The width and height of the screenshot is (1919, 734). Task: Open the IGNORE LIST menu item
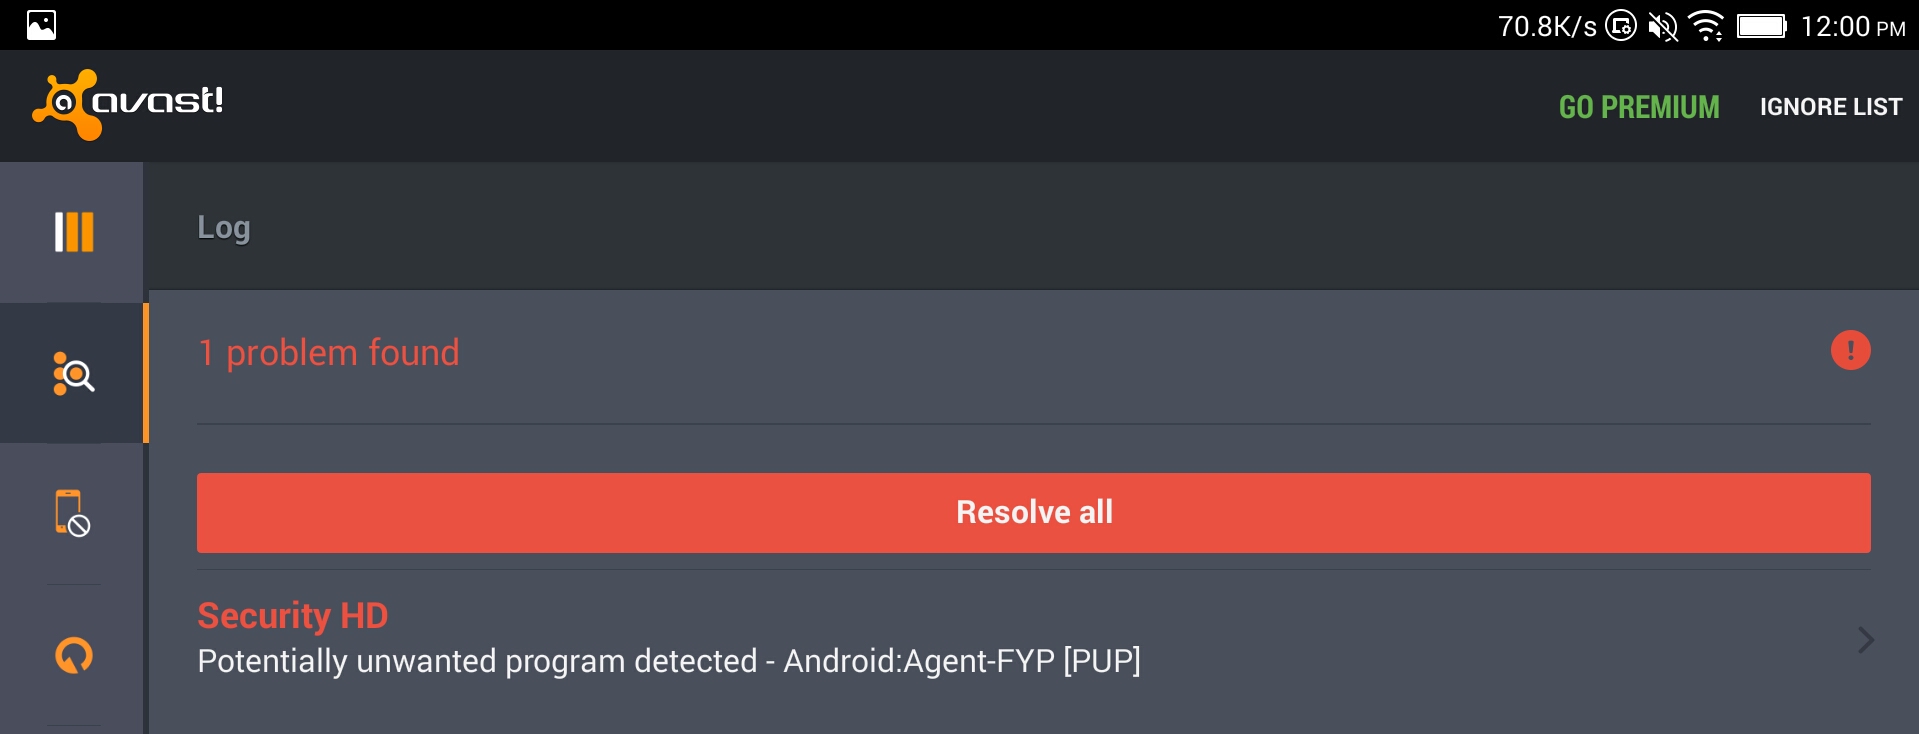click(x=1830, y=107)
